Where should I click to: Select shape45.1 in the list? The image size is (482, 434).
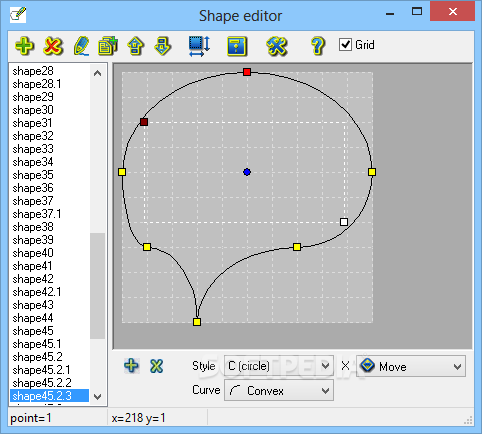coord(37,344)
